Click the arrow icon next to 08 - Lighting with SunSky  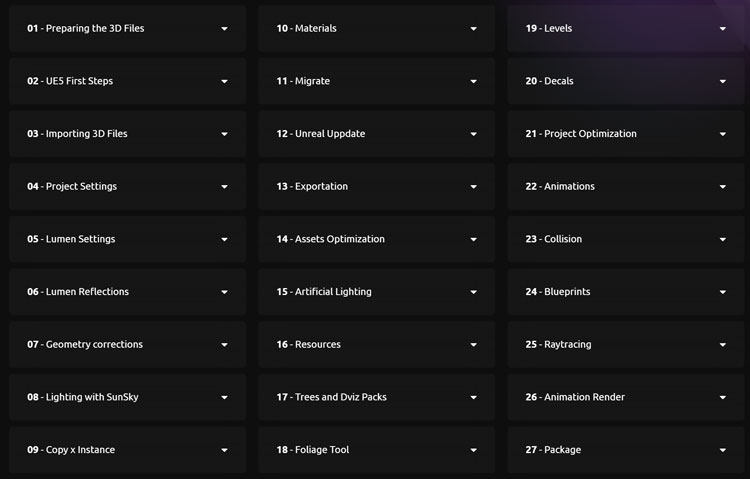click(224, 398)
